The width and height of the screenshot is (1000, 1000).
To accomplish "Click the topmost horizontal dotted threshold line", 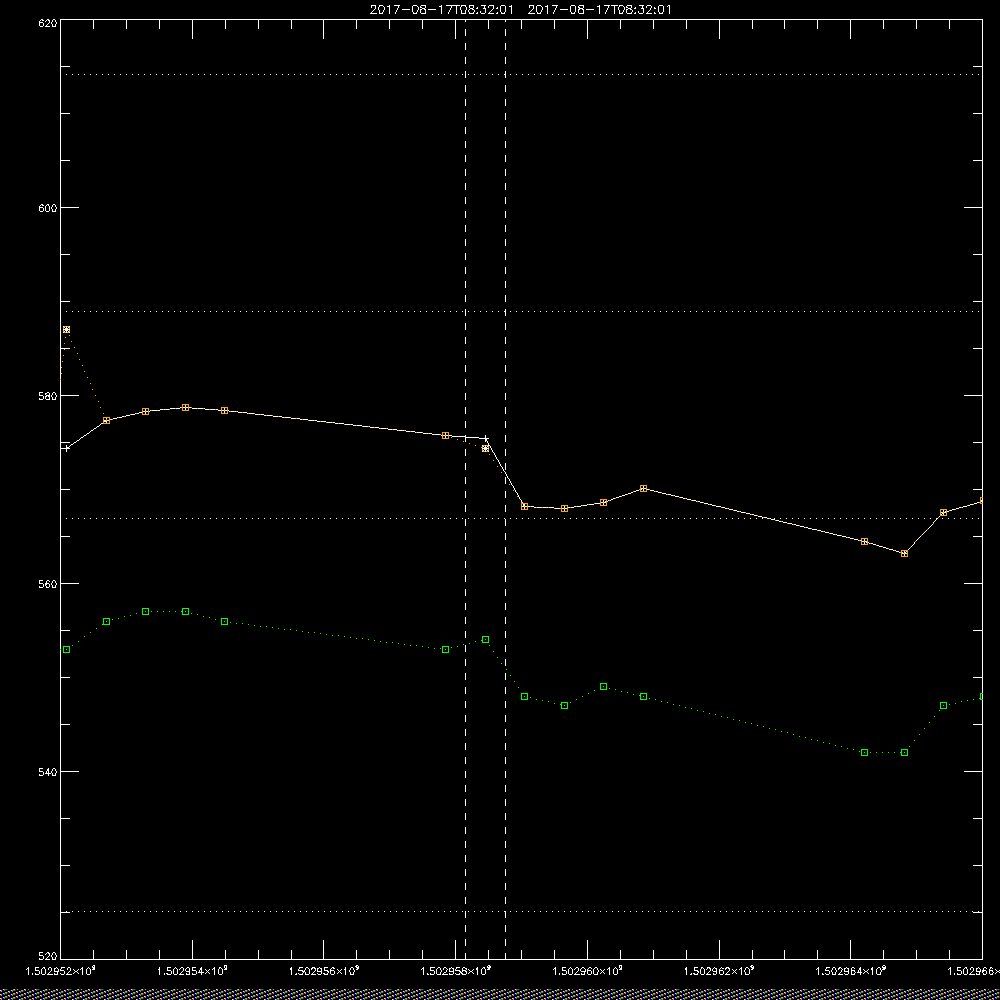I will [x=521, y=75].
